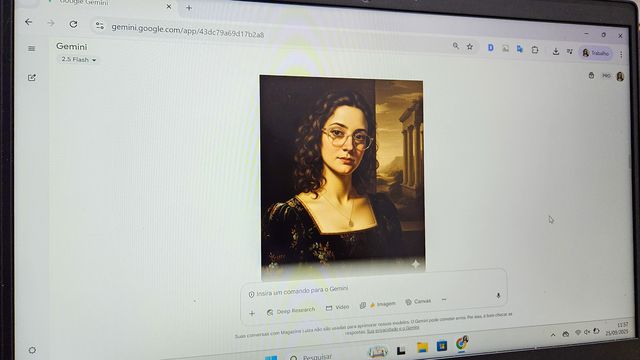Click the PRO badge
Screen dimensions: 640x360
(x=606, y=76)
